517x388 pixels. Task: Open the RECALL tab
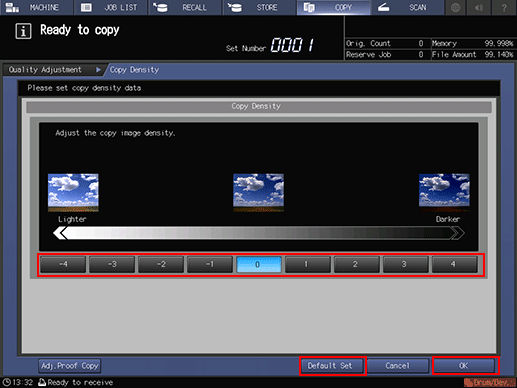[185, 7]
